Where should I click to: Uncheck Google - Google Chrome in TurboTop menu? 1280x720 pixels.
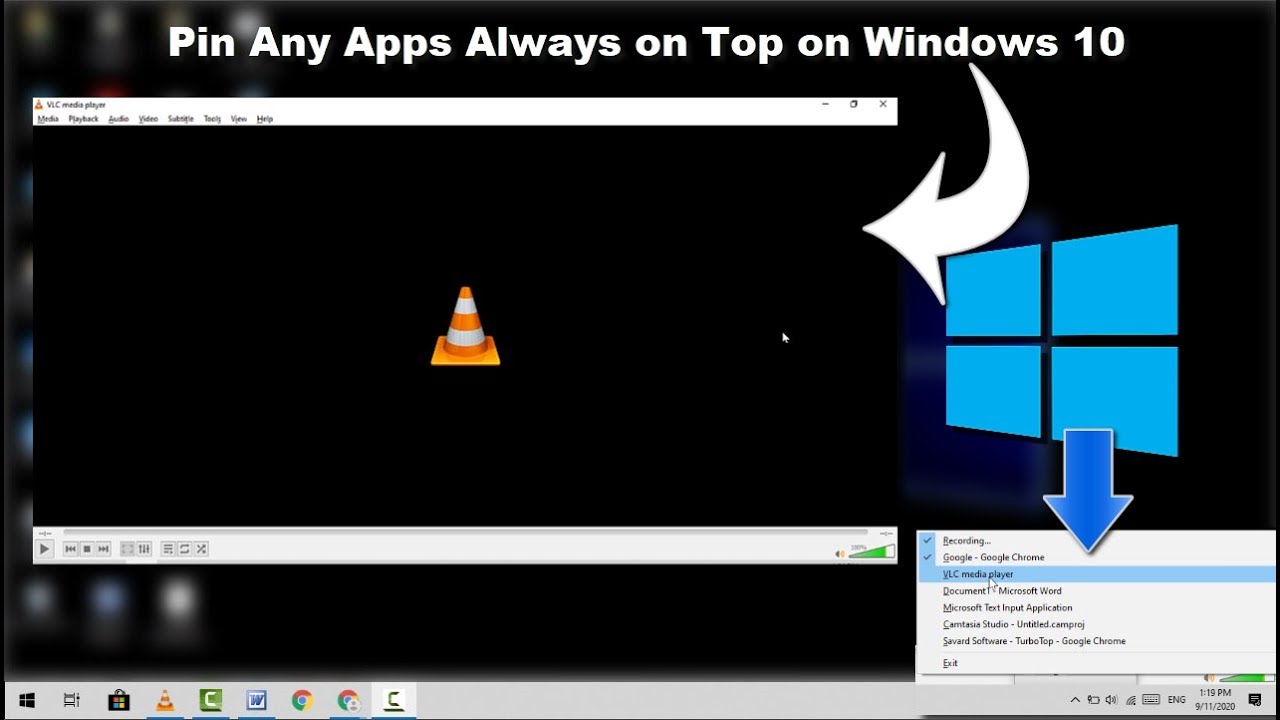[x=1096, y=557]
